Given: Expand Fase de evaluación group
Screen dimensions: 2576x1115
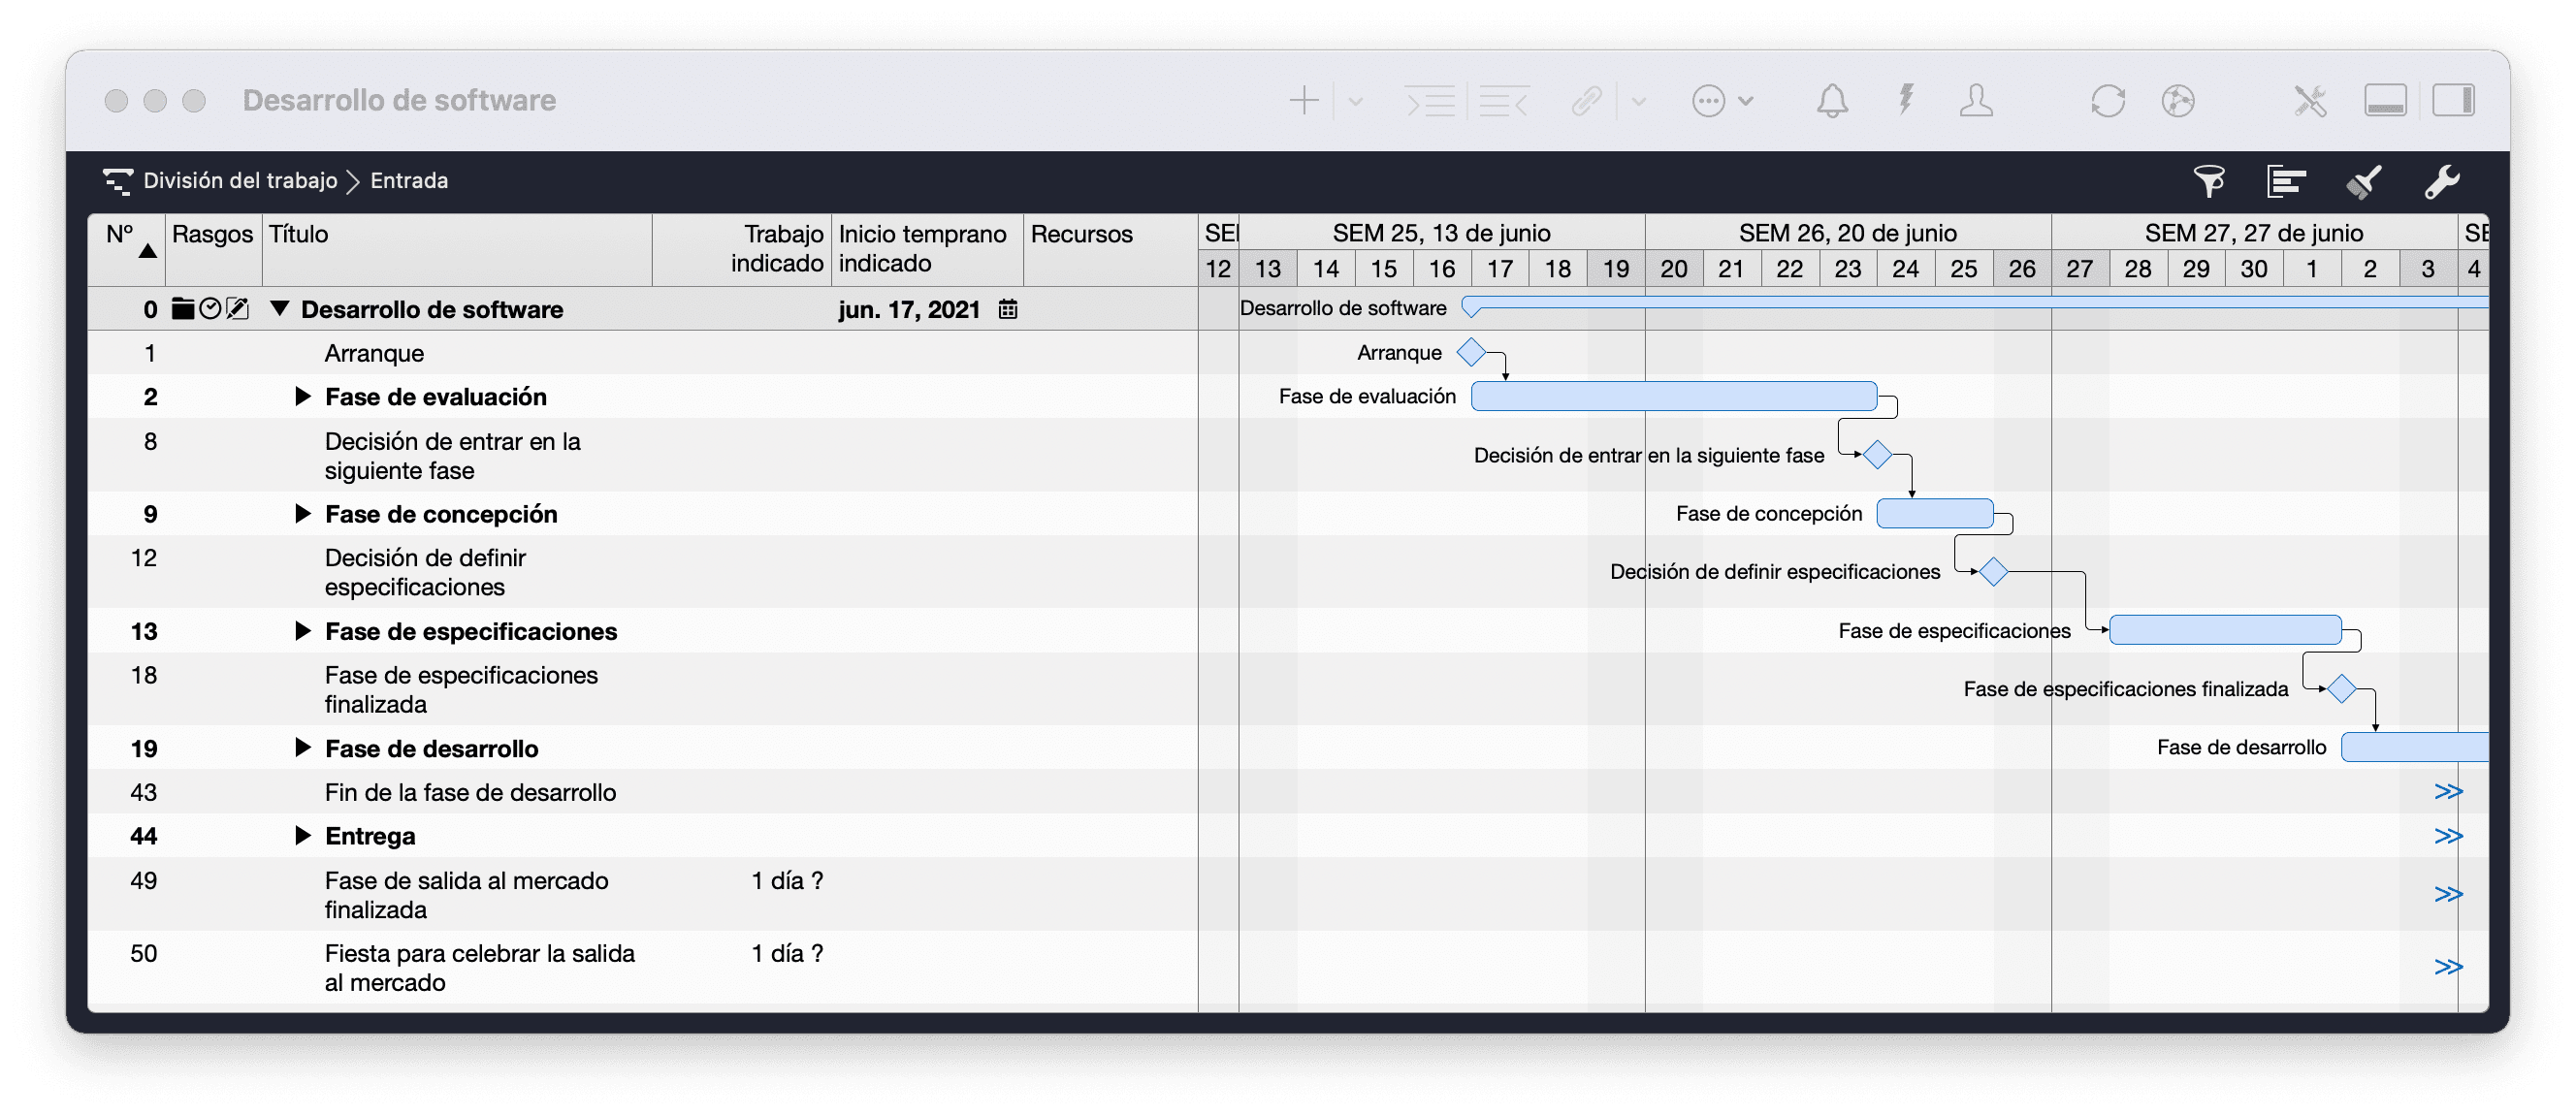Looking at the screenshot, I should (302, 397).
